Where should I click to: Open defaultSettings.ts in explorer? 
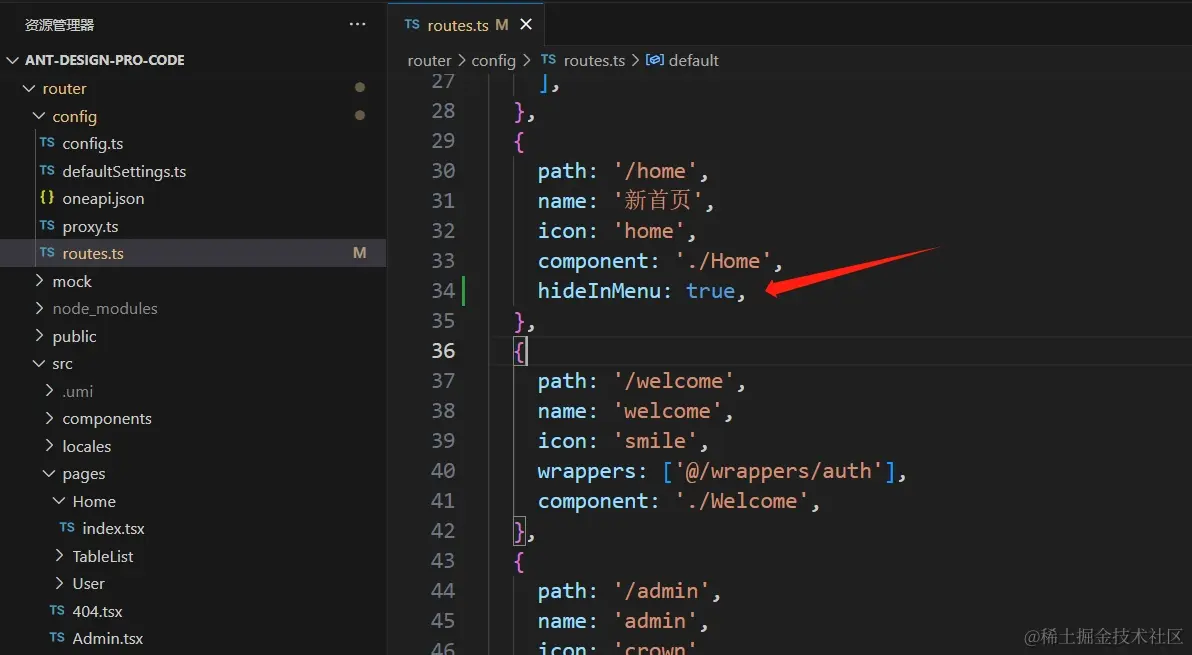click(124, 172)
